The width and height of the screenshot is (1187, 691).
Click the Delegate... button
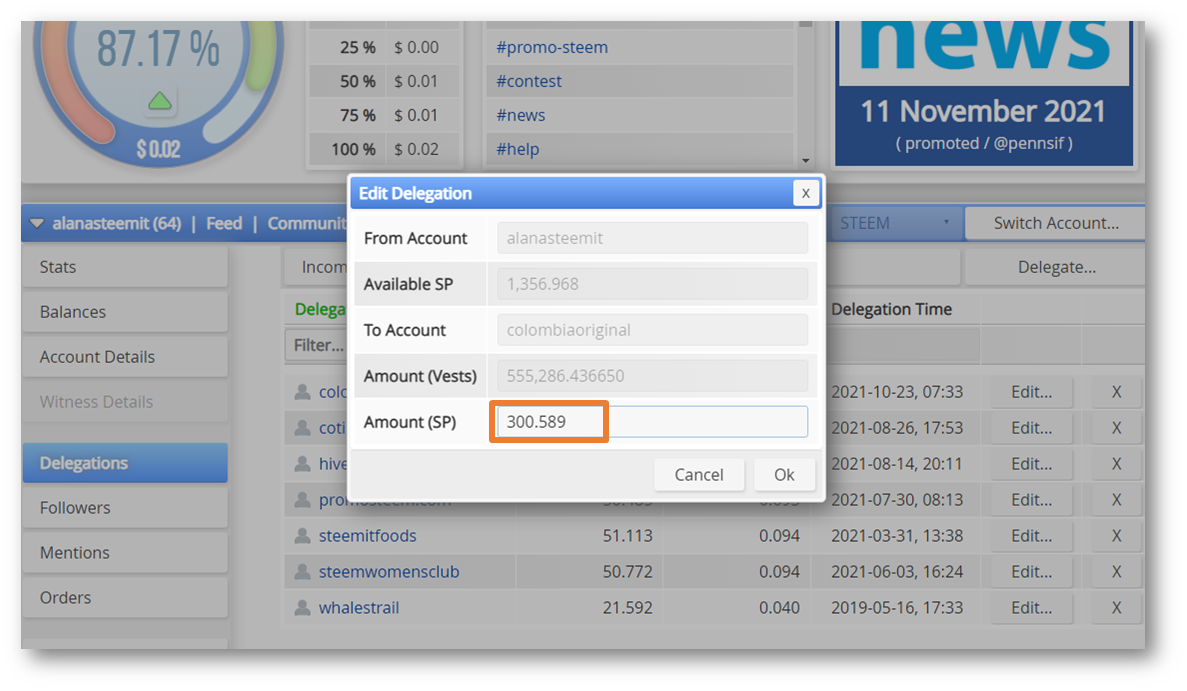pyautogui.click(x=1056, y=267)
